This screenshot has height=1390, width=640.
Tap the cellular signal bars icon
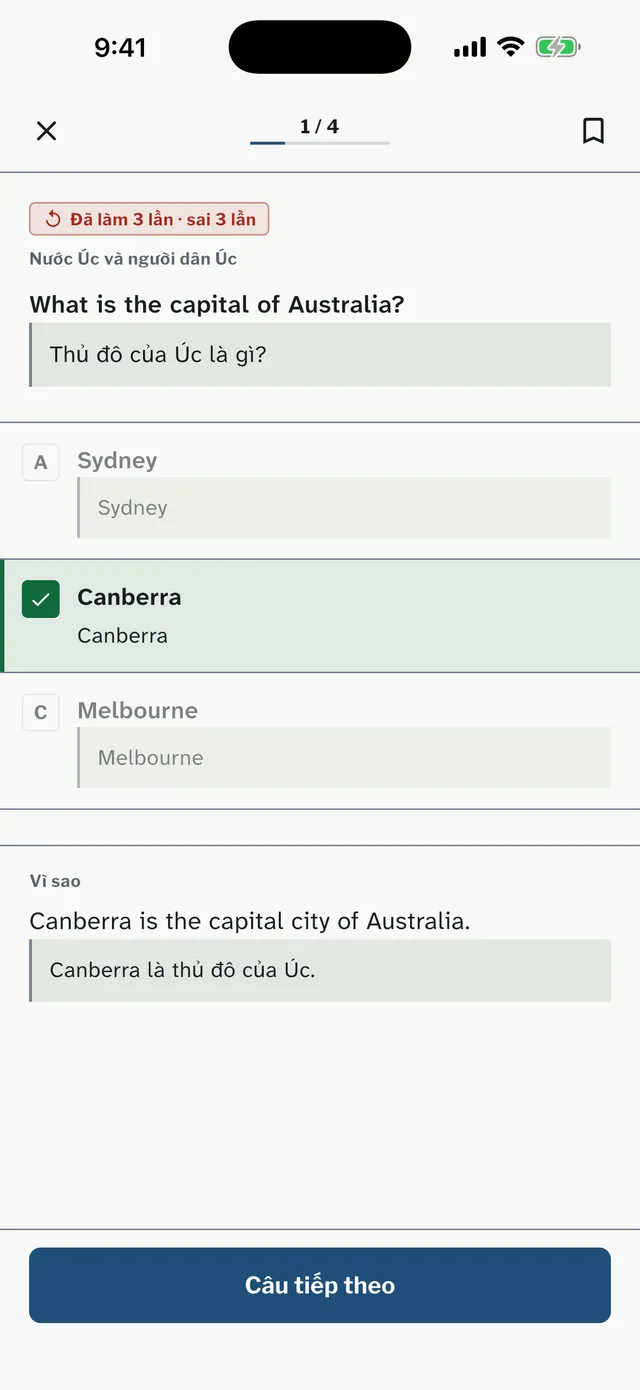tap(470, 47)
